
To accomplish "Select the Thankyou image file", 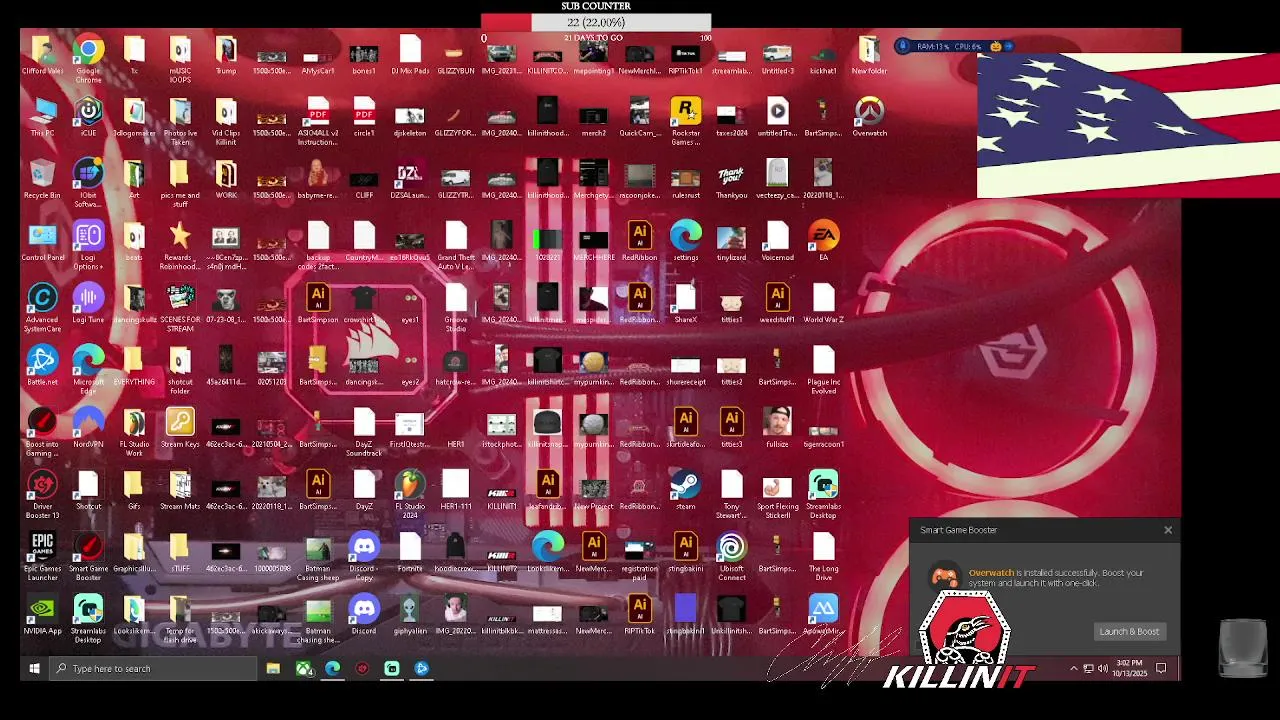I will (731, 179).
